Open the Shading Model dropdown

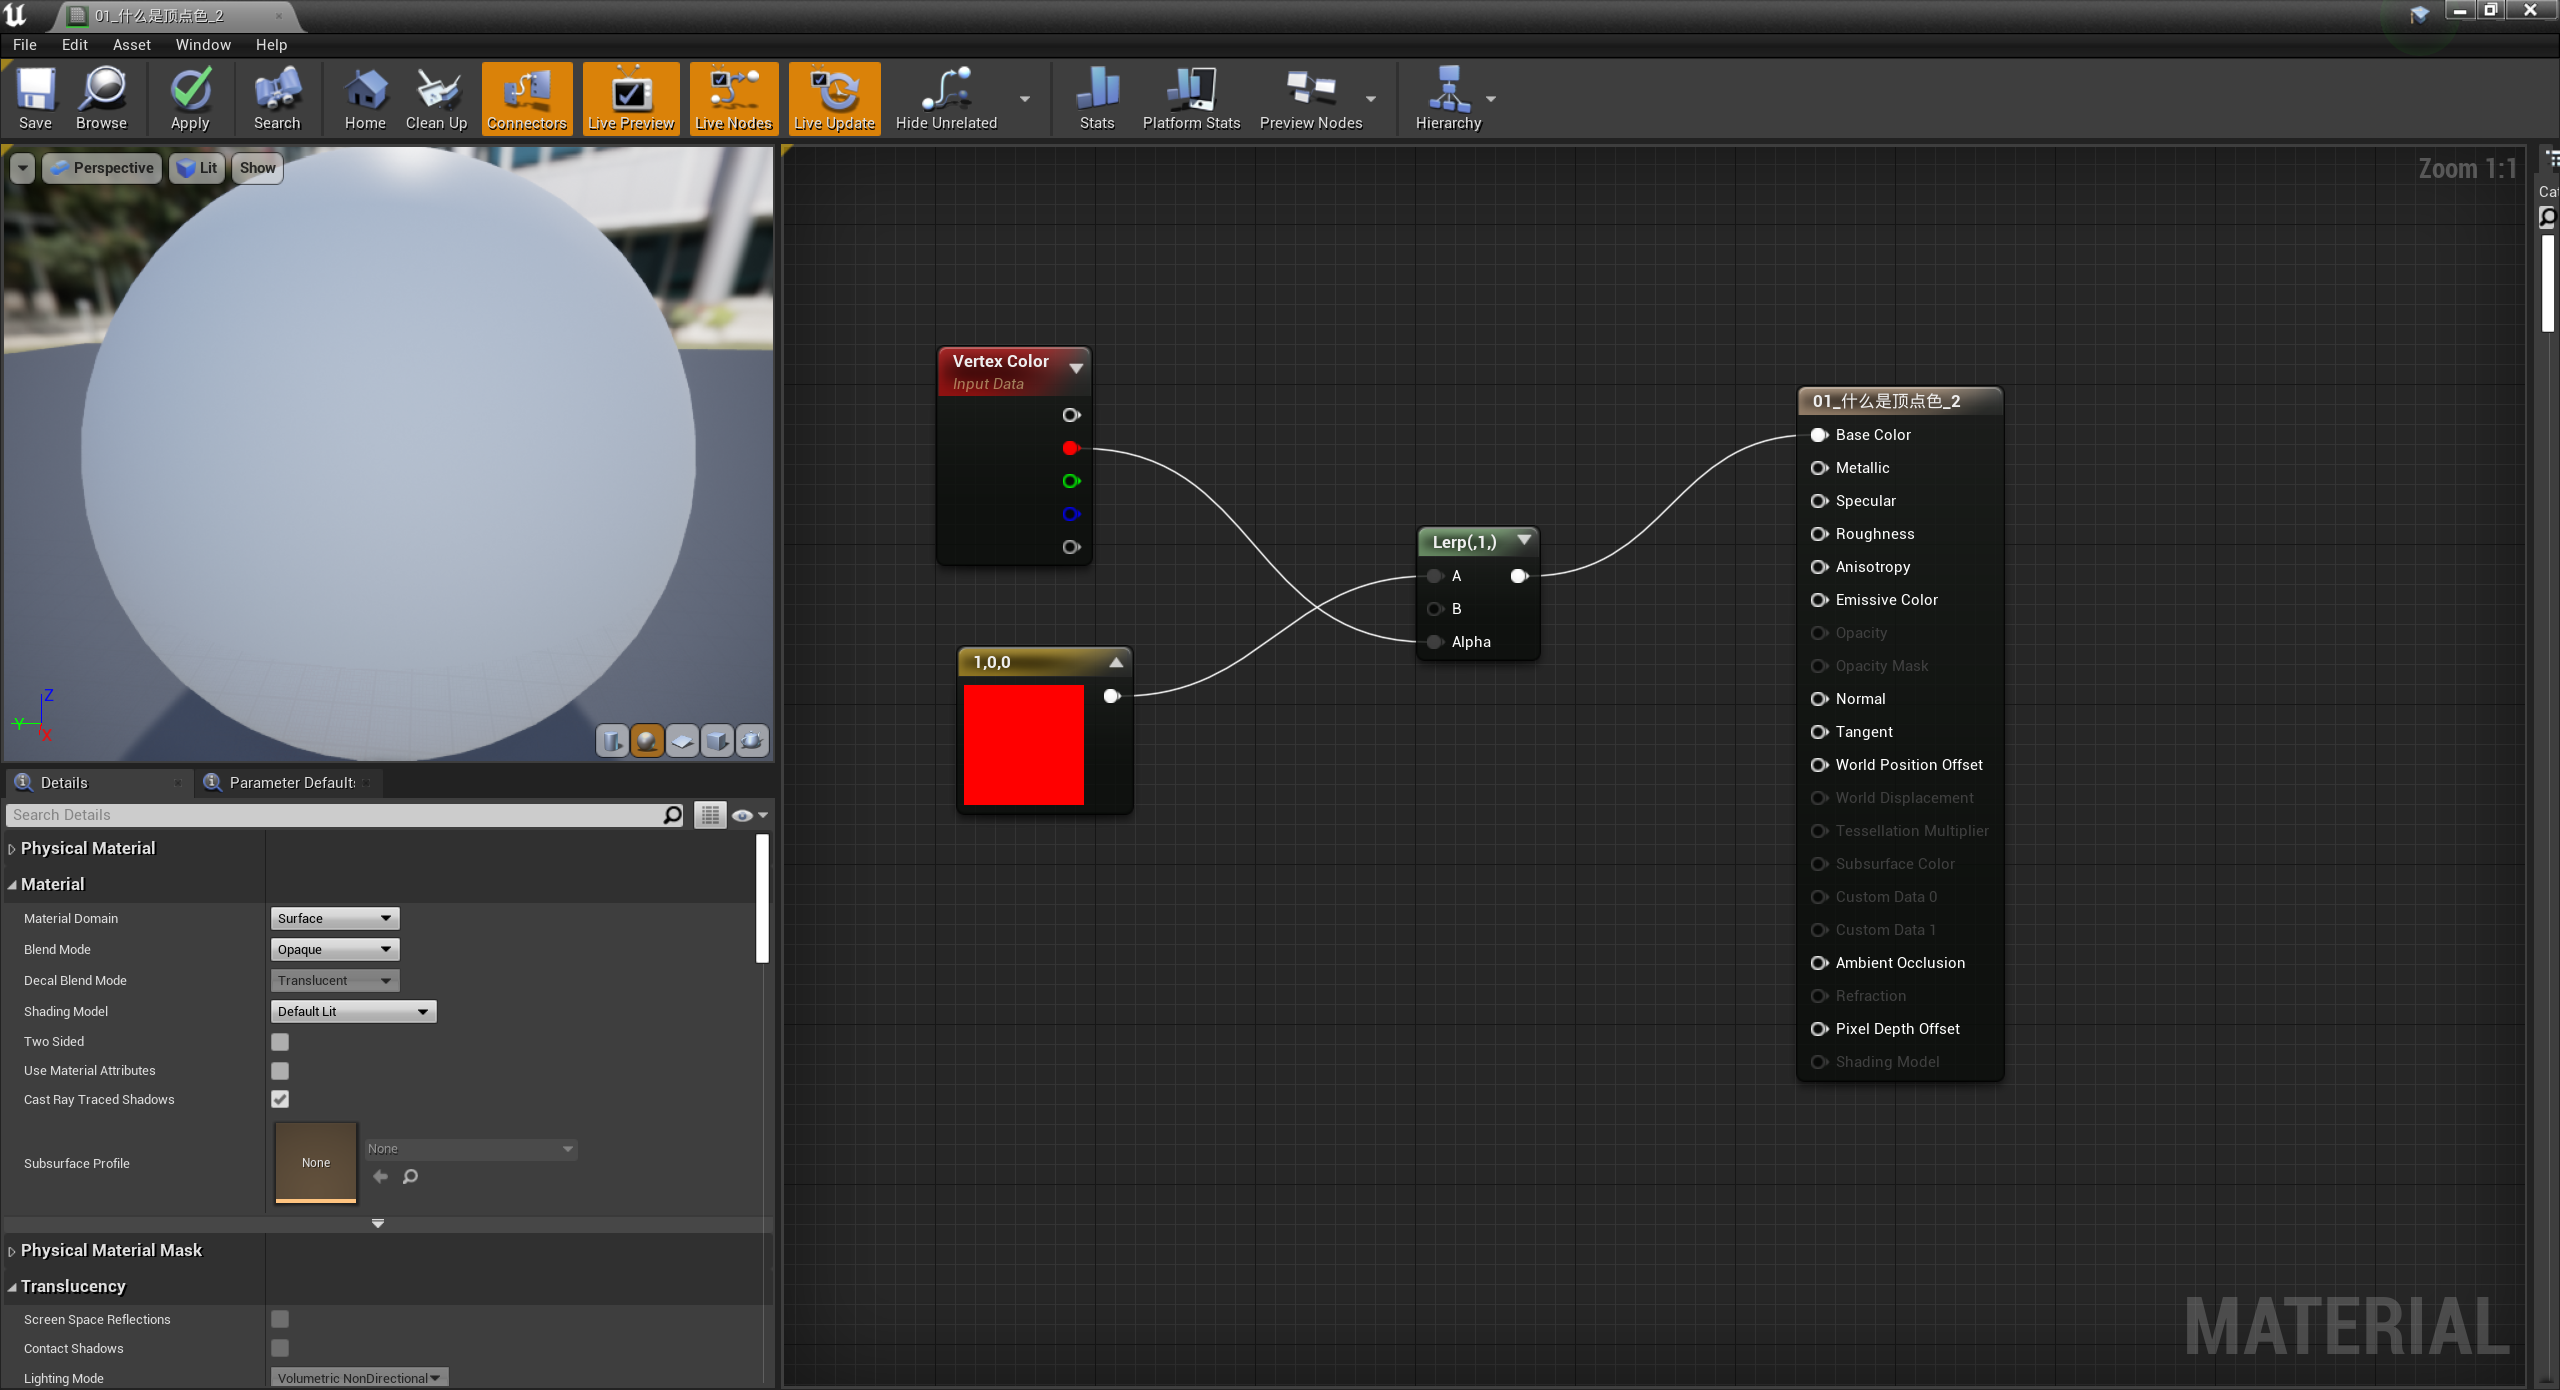(352, 1011)
